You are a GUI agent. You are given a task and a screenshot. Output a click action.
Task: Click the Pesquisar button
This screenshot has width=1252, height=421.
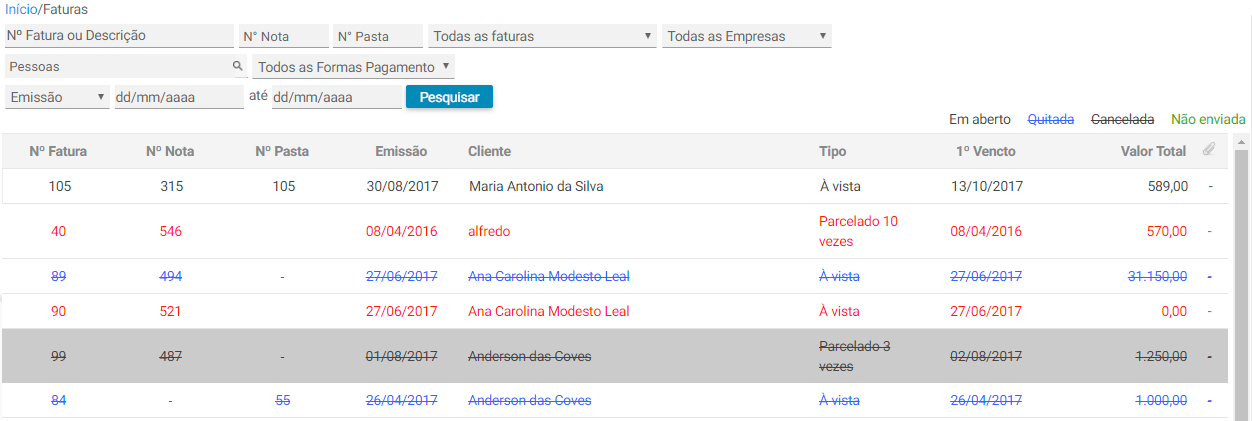coord(449,97)
